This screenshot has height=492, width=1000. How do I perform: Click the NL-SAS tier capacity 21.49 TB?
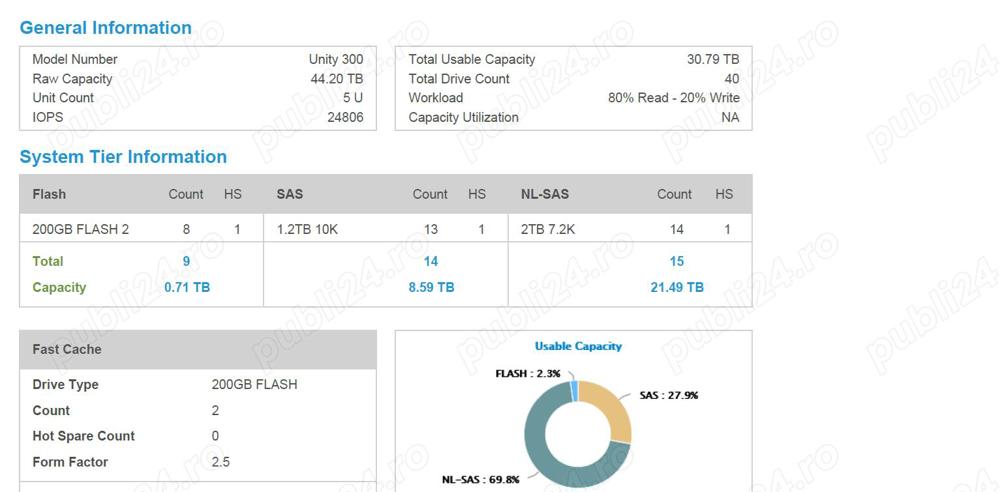(677, 287)
